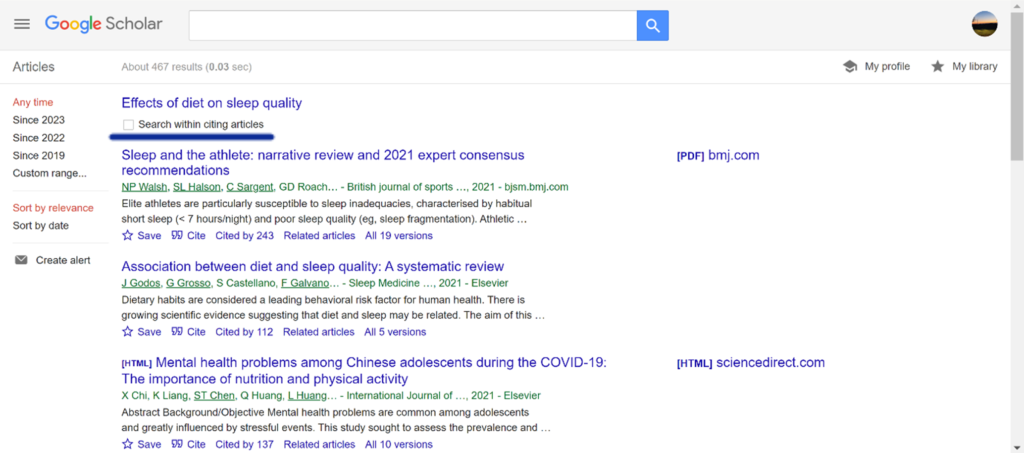Viewport: 1024px width, 453px height.
Task: Related articles for Association between diet
Action: (x=319, y=332)
